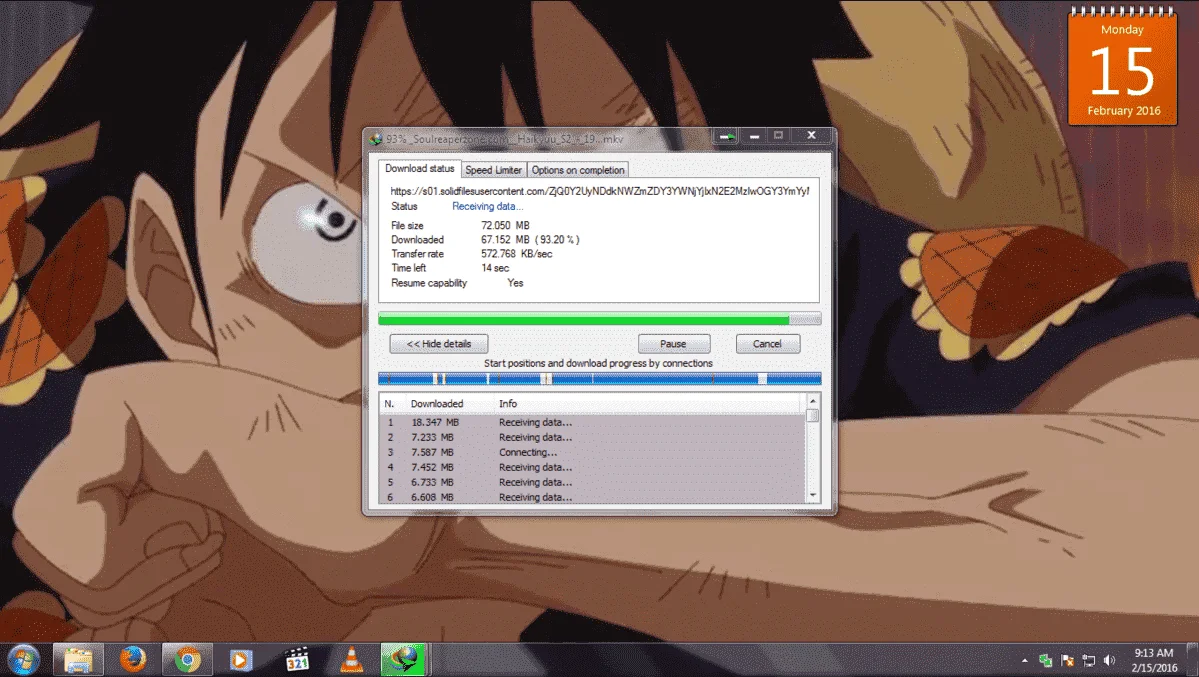Open the volume speaker tray icon
Screen dimensions: 1199x677
pyautogui.click(x=1110, y=660)
